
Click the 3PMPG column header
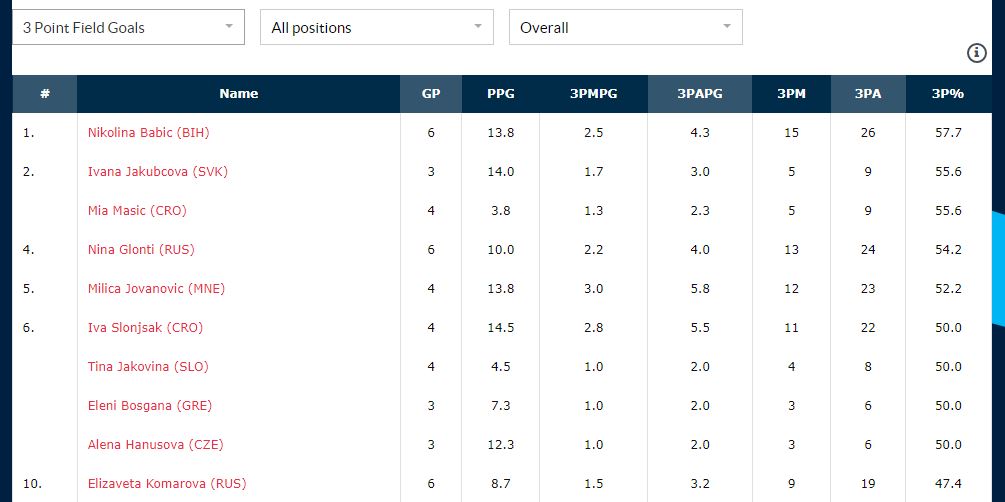594,94
